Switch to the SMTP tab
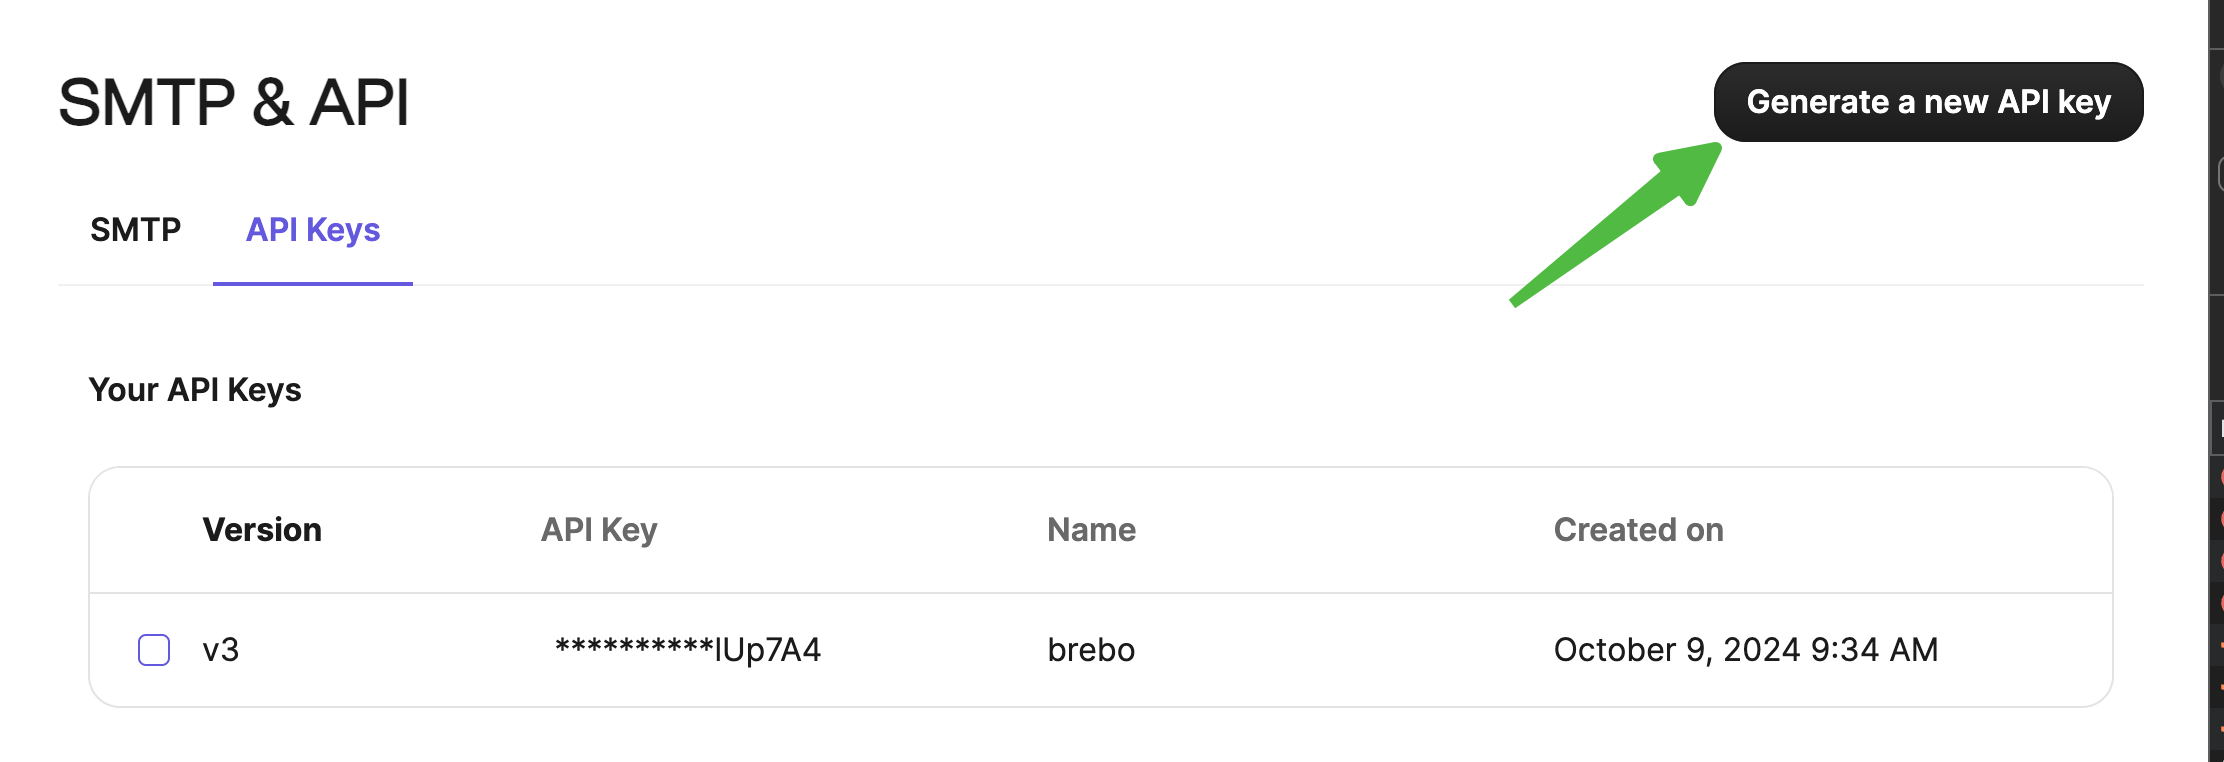Screen dimensions: 2224x762 135,230
